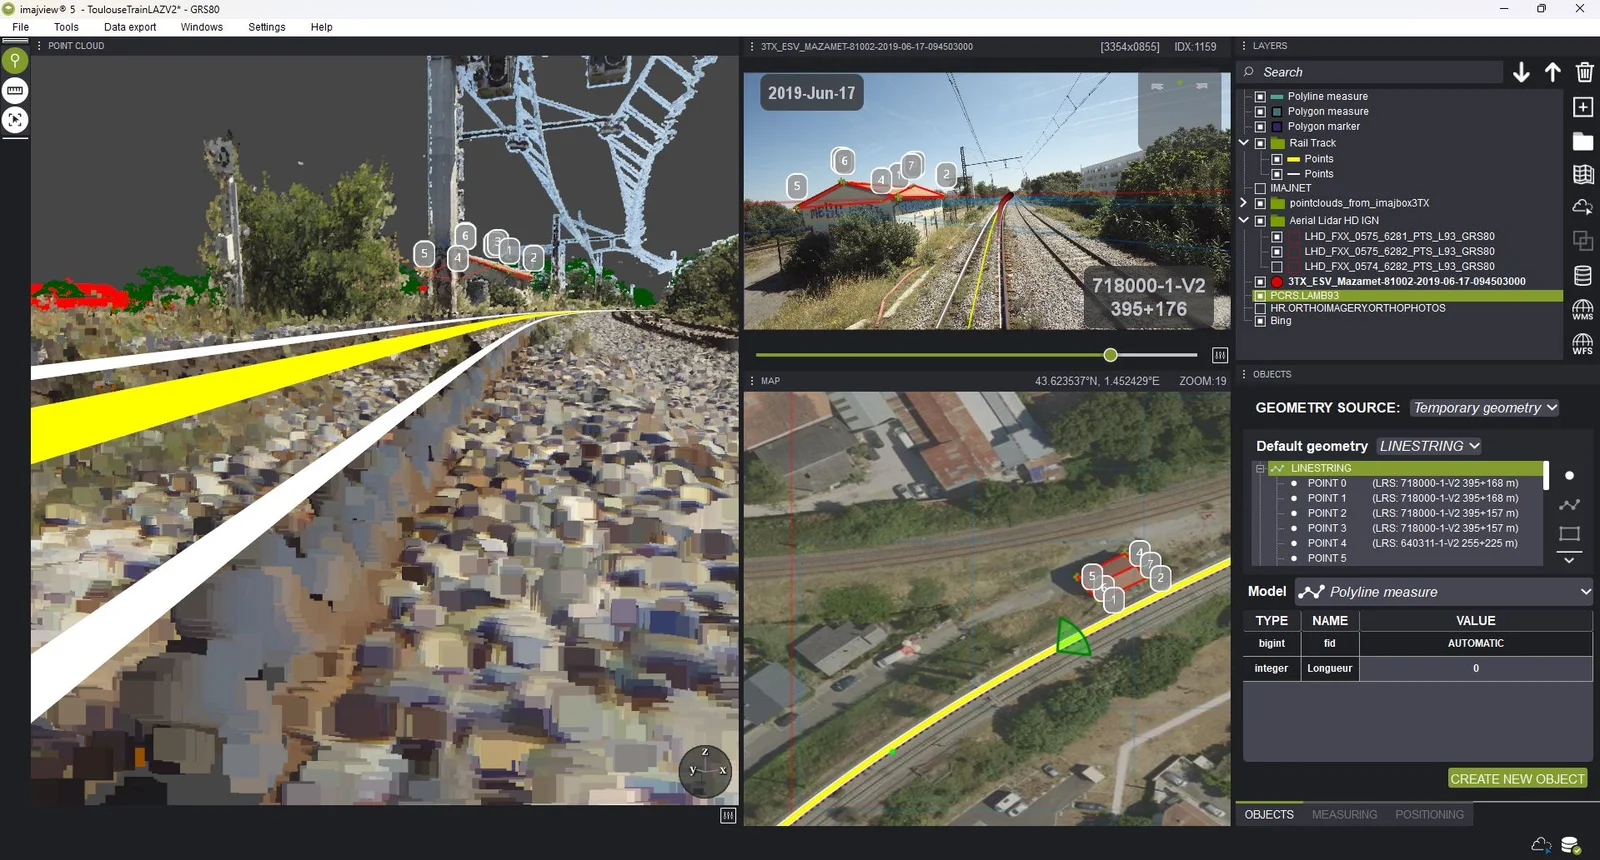Enable HR.ORTHOIMAGERY.ORTHOPHOTOS layer checkbox
The width and height of the screenshot is (1600, 860).
tap(1260, 308)
